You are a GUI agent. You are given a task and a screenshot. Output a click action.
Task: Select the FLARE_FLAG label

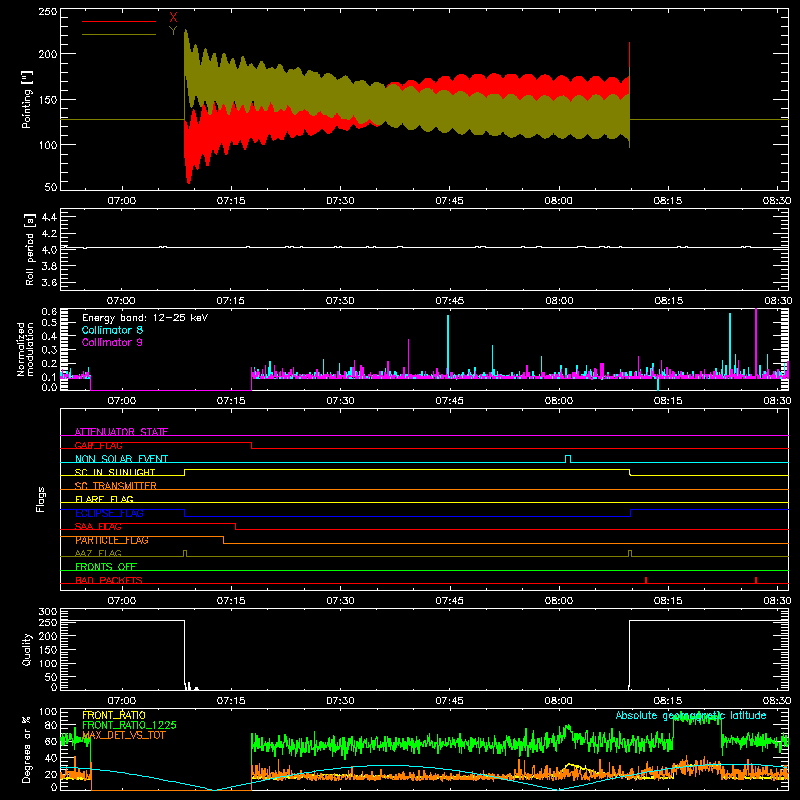coord(104,499)
